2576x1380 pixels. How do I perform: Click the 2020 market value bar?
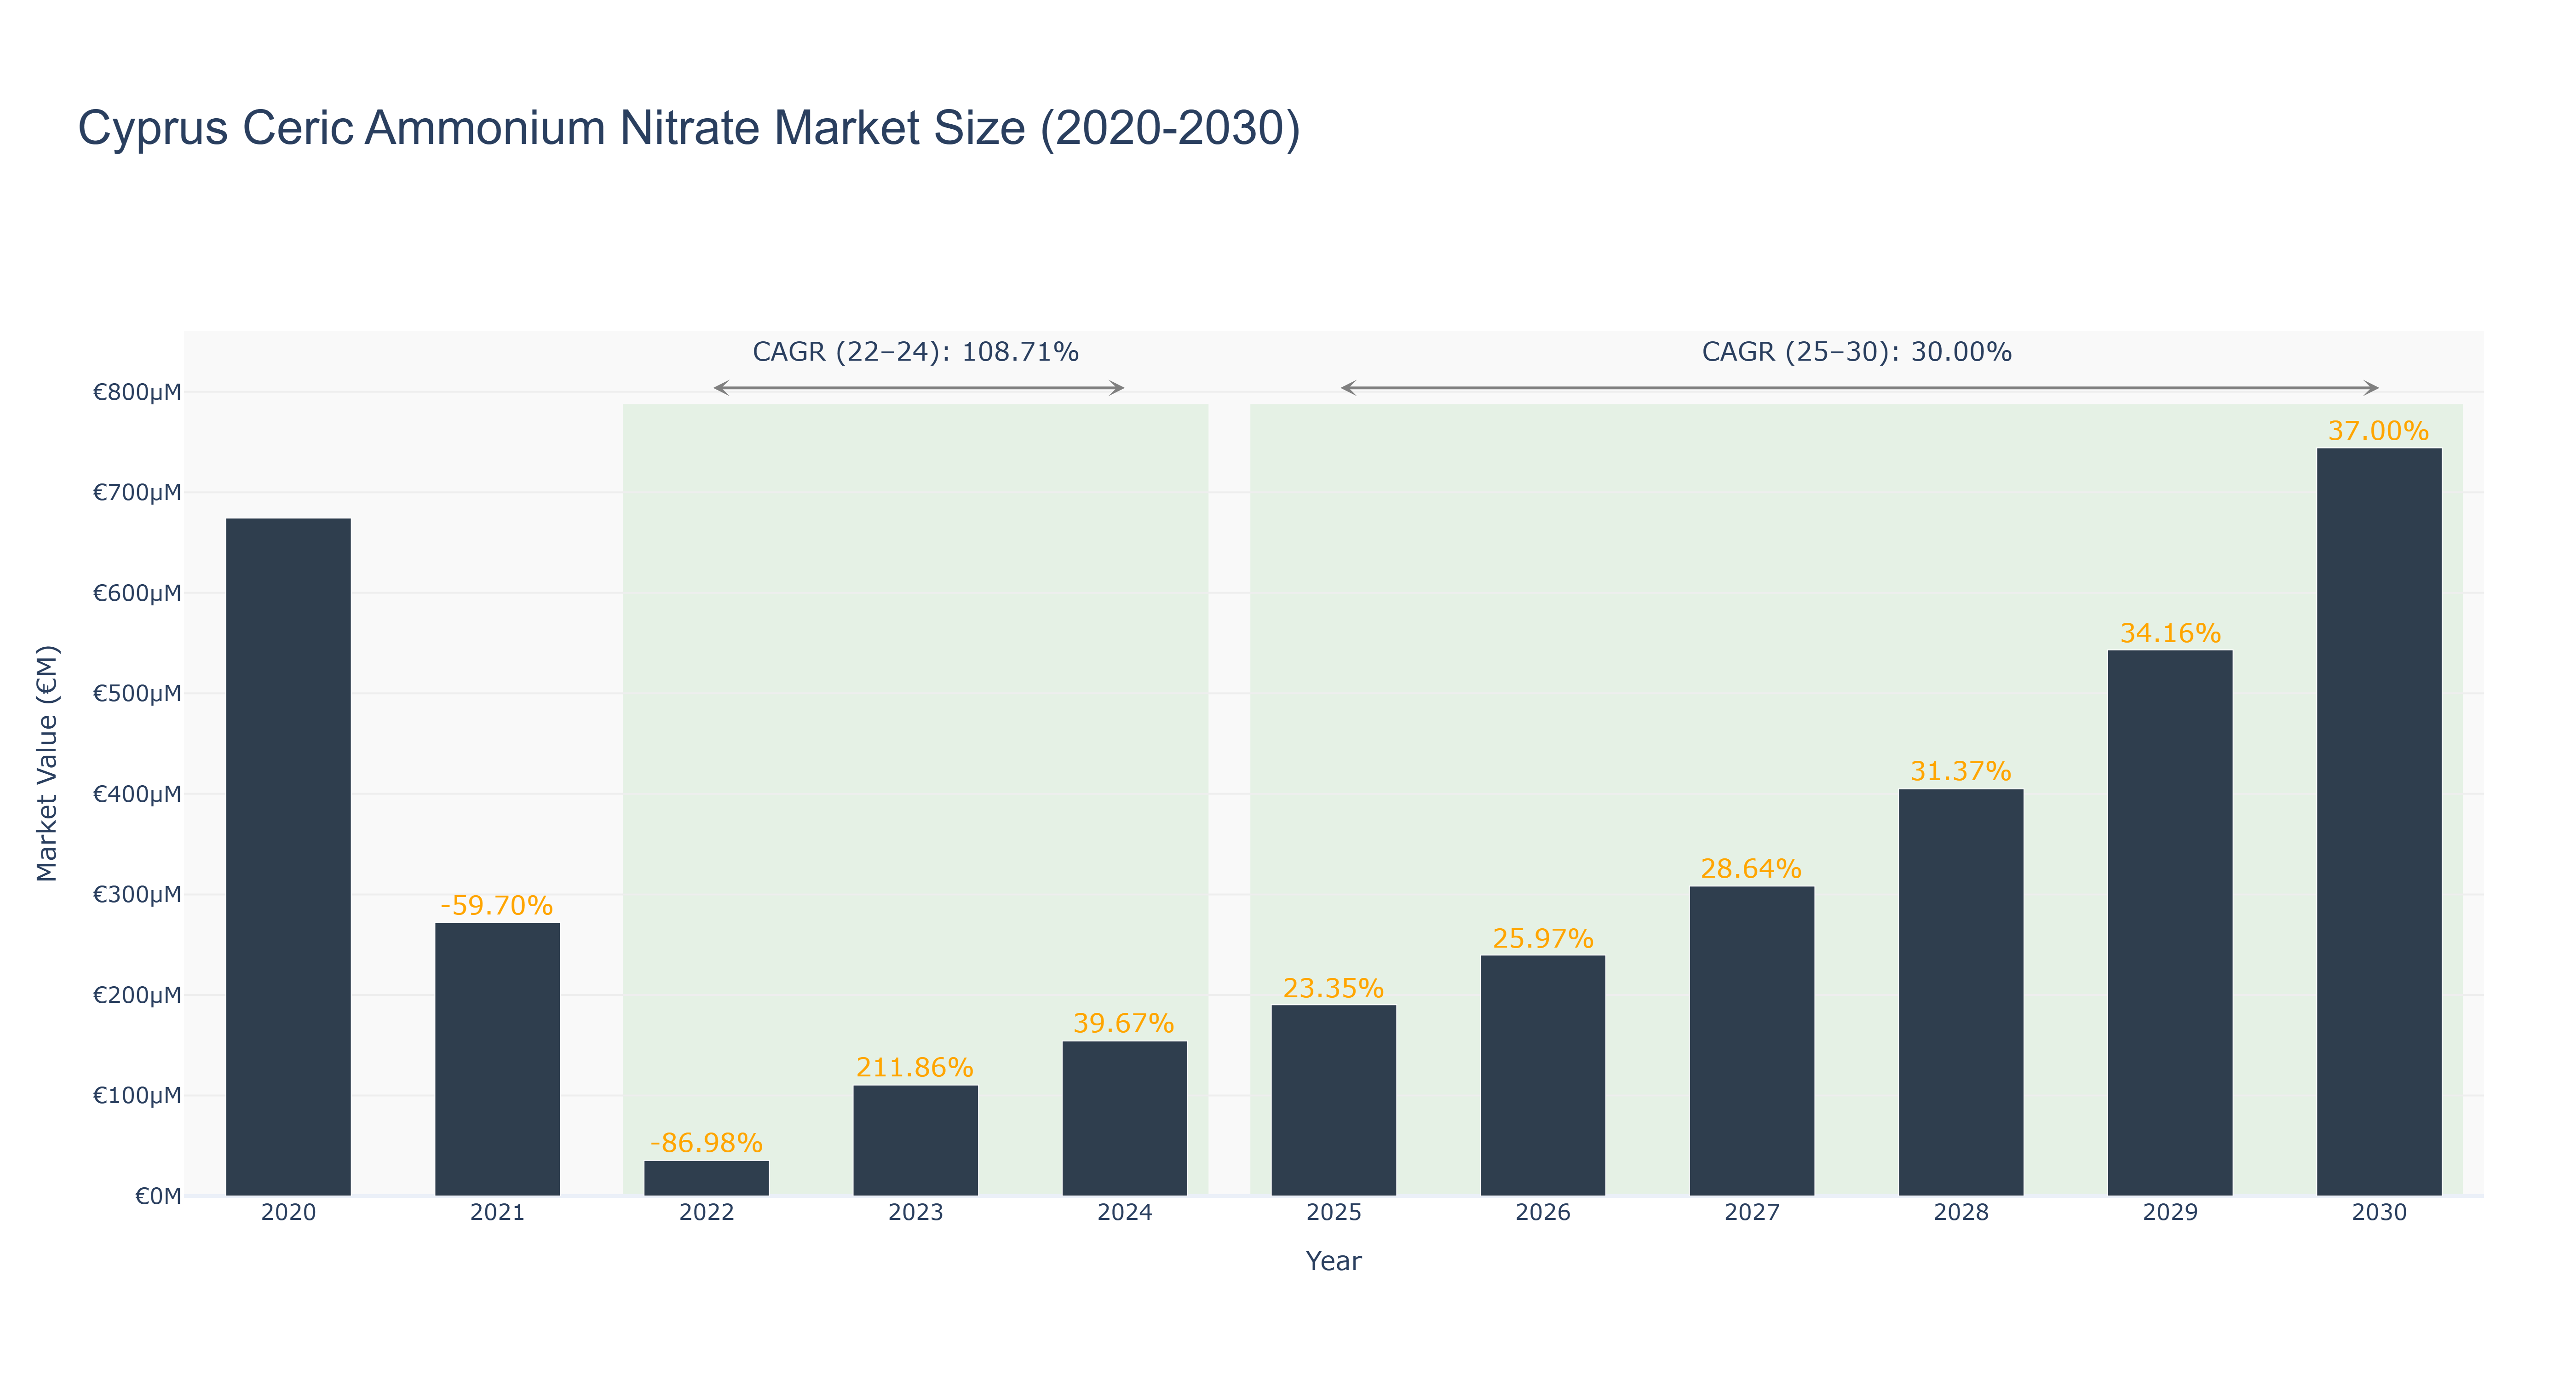click(x=288, y=857)
